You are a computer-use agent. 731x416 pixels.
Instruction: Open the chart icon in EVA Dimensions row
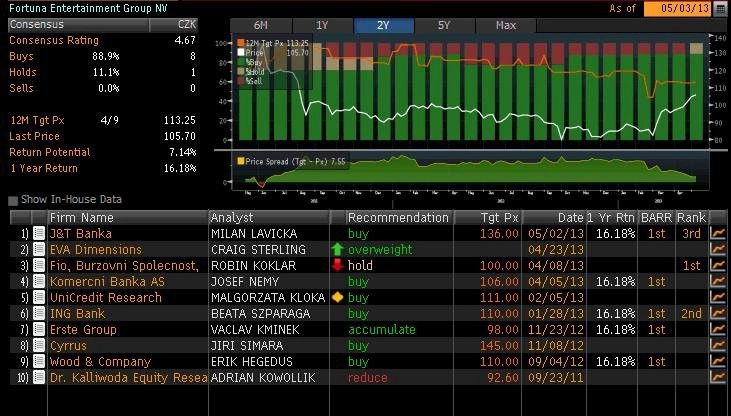pyautogui.click(x=717, y=250)
